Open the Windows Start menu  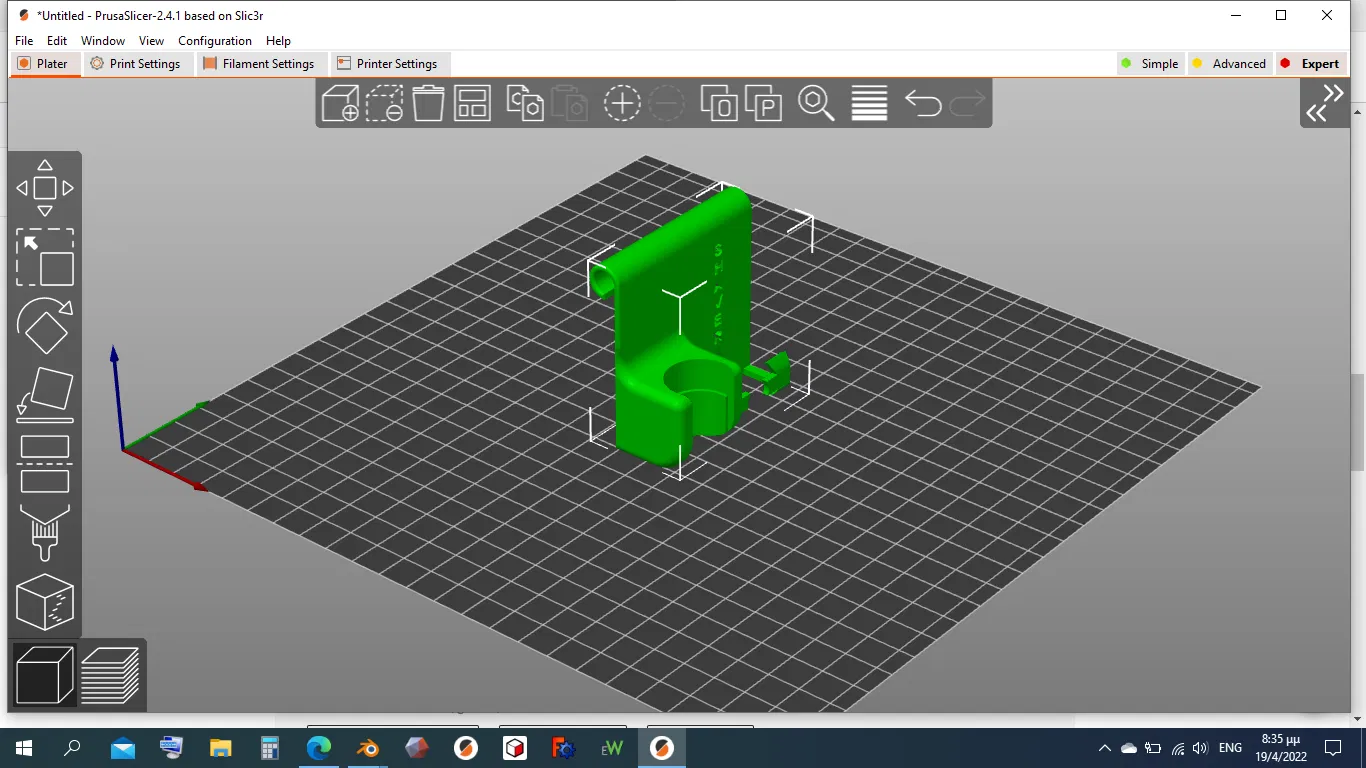tap(24, 747)
